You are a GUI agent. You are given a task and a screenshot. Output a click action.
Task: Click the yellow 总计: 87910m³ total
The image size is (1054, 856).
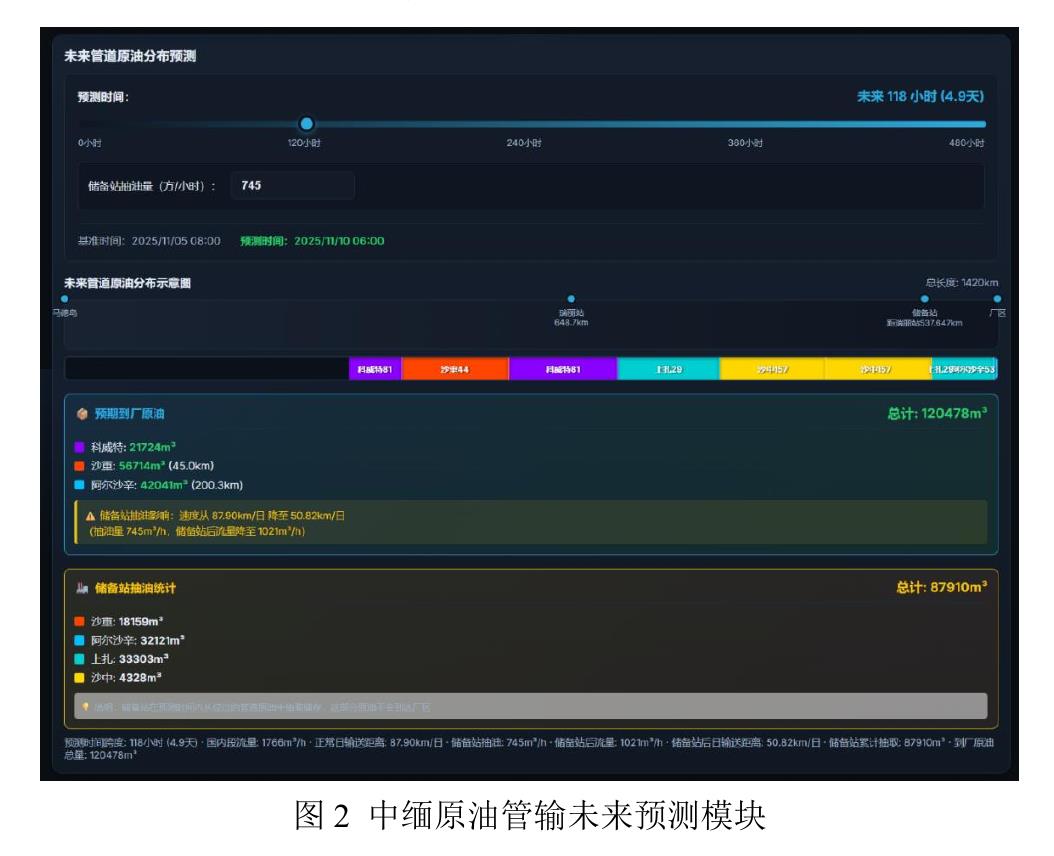point(941,587)
